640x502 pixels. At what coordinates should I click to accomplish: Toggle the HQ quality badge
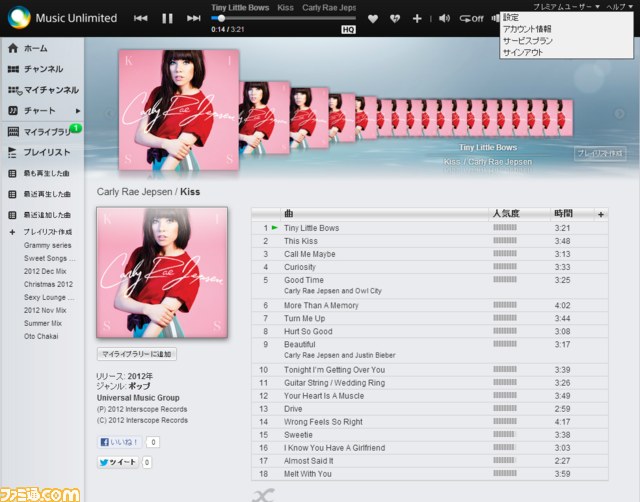(348, 30)
